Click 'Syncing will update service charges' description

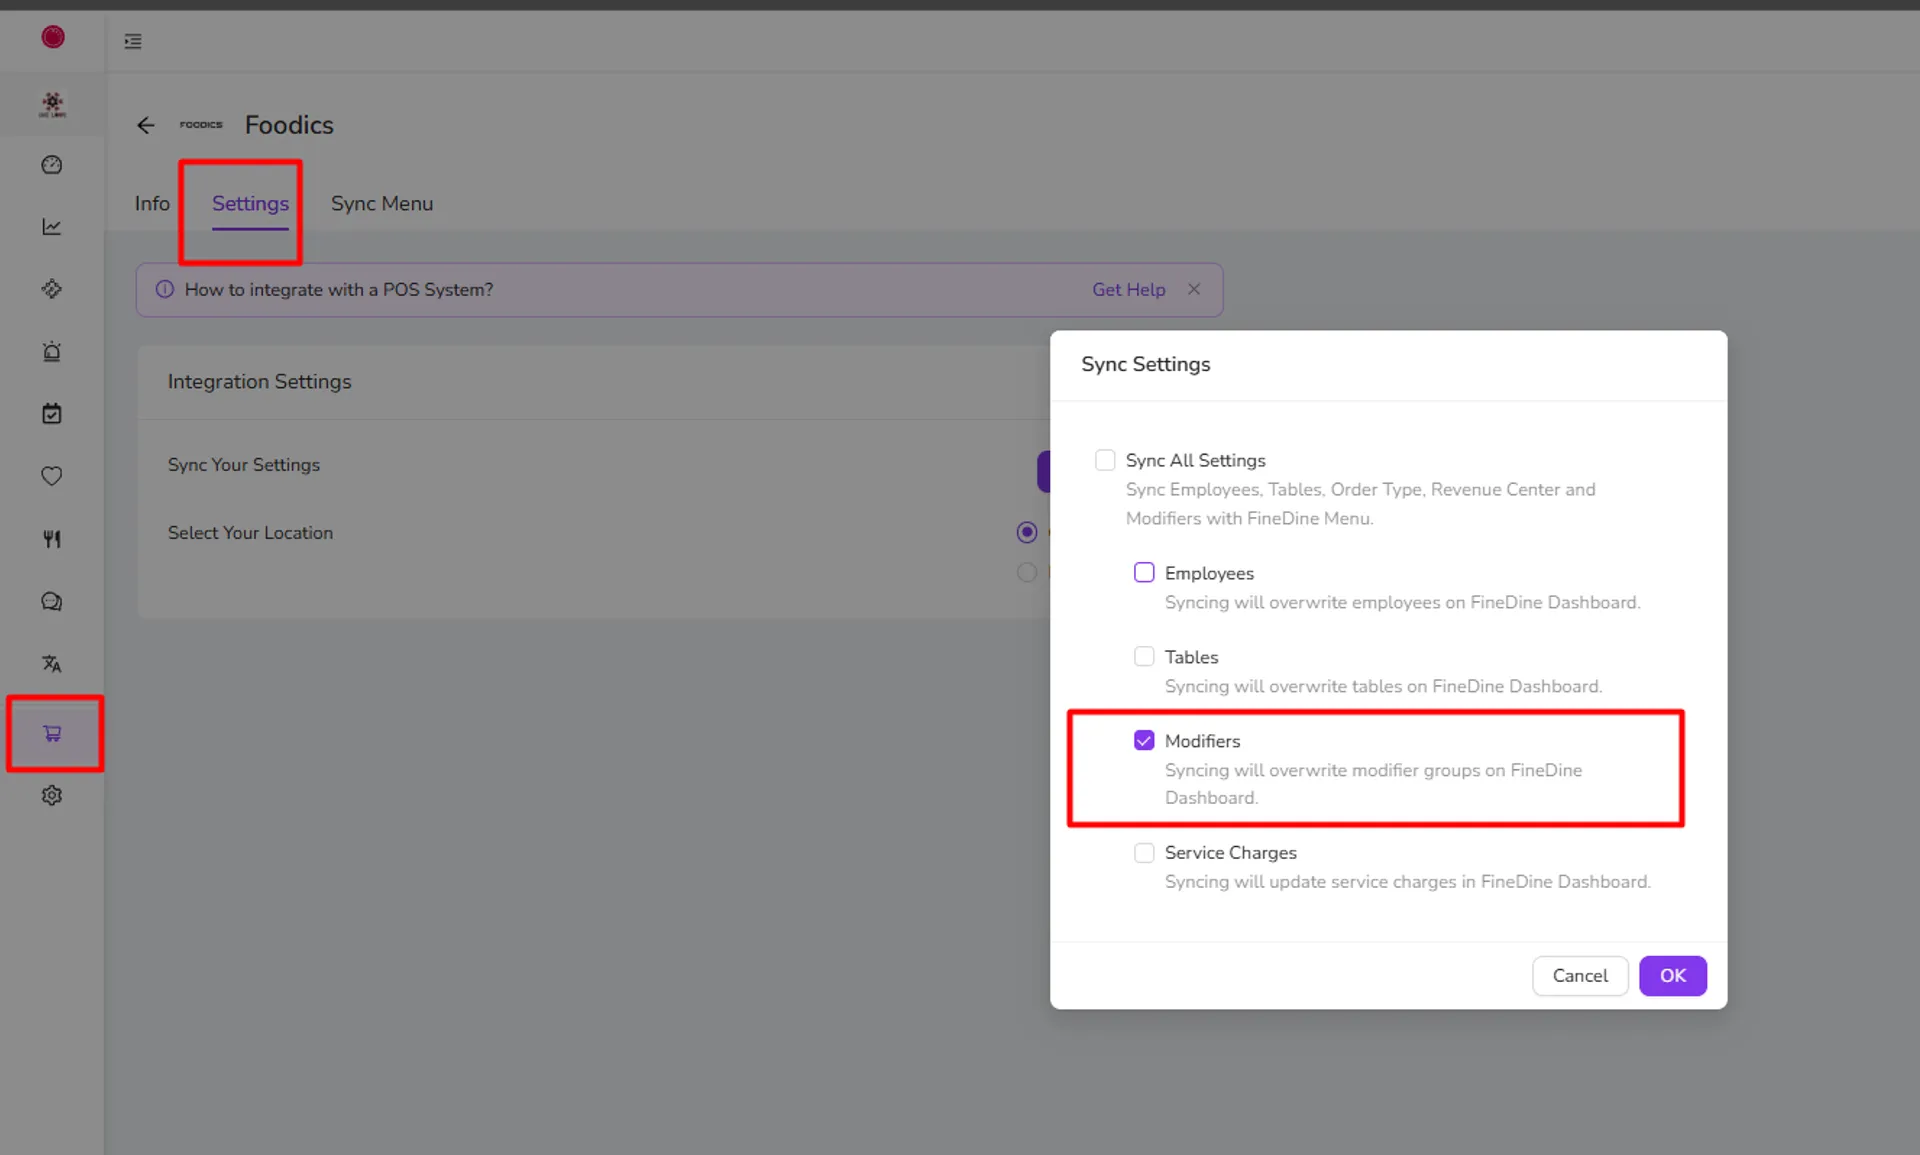pos(1407,882)
